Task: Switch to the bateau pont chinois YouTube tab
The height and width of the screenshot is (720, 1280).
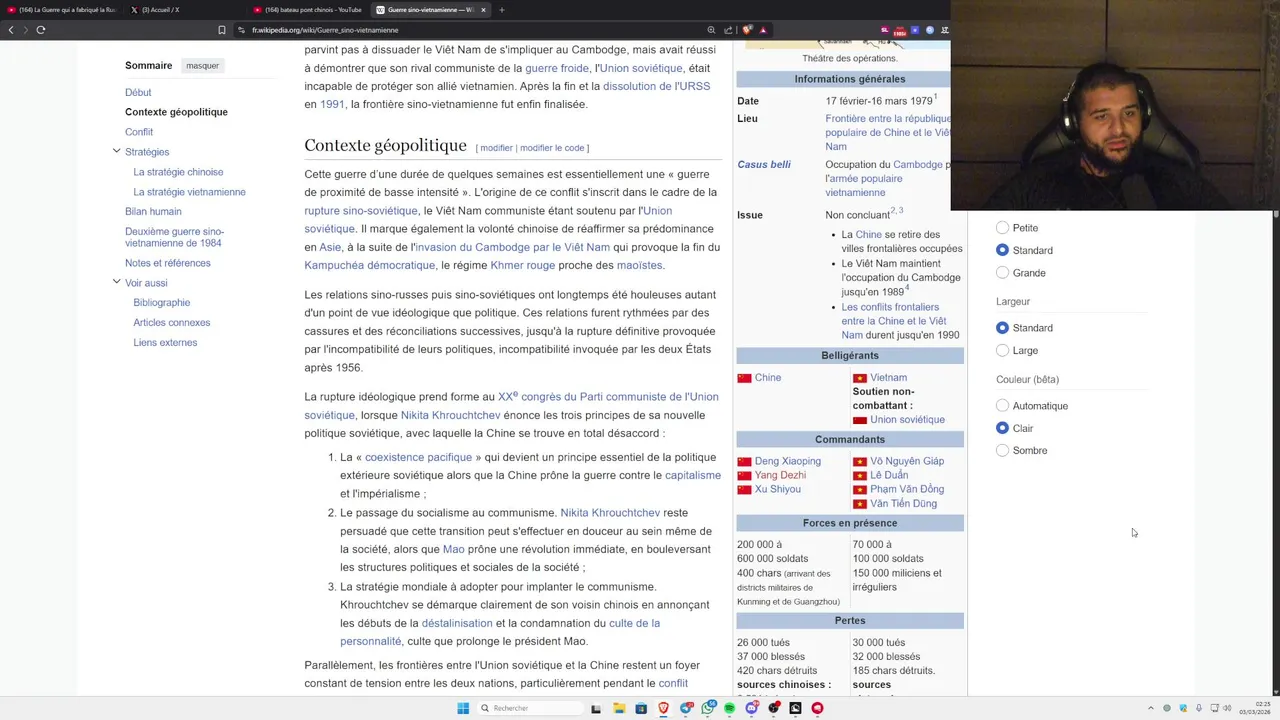Action: coord(308,10)
